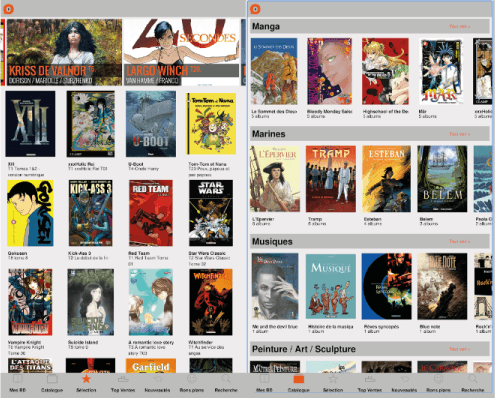495x398 pixels.
Task: Open the Kriss de Valnor featured banner
Action: [64, 52]
